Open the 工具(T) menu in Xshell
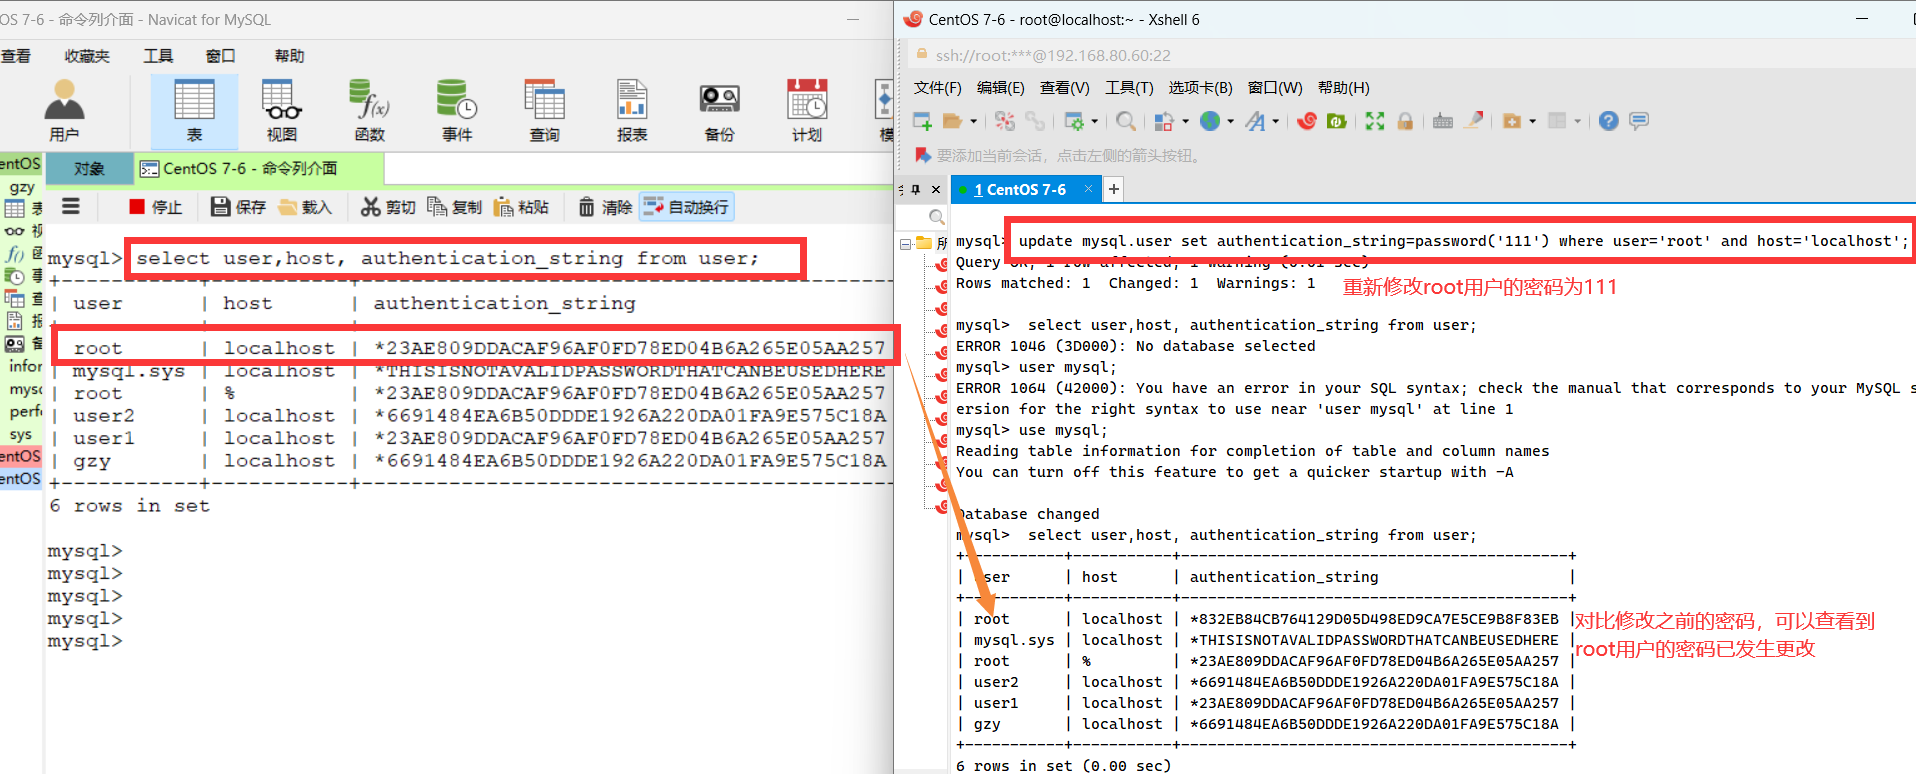 coord(1129,88)
